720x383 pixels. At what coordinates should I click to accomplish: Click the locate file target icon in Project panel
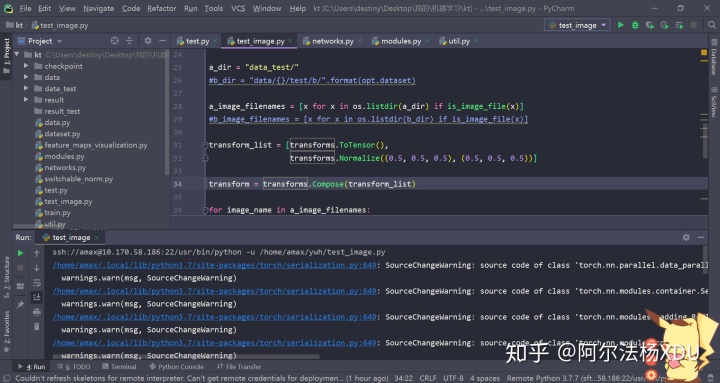[115, 41]
